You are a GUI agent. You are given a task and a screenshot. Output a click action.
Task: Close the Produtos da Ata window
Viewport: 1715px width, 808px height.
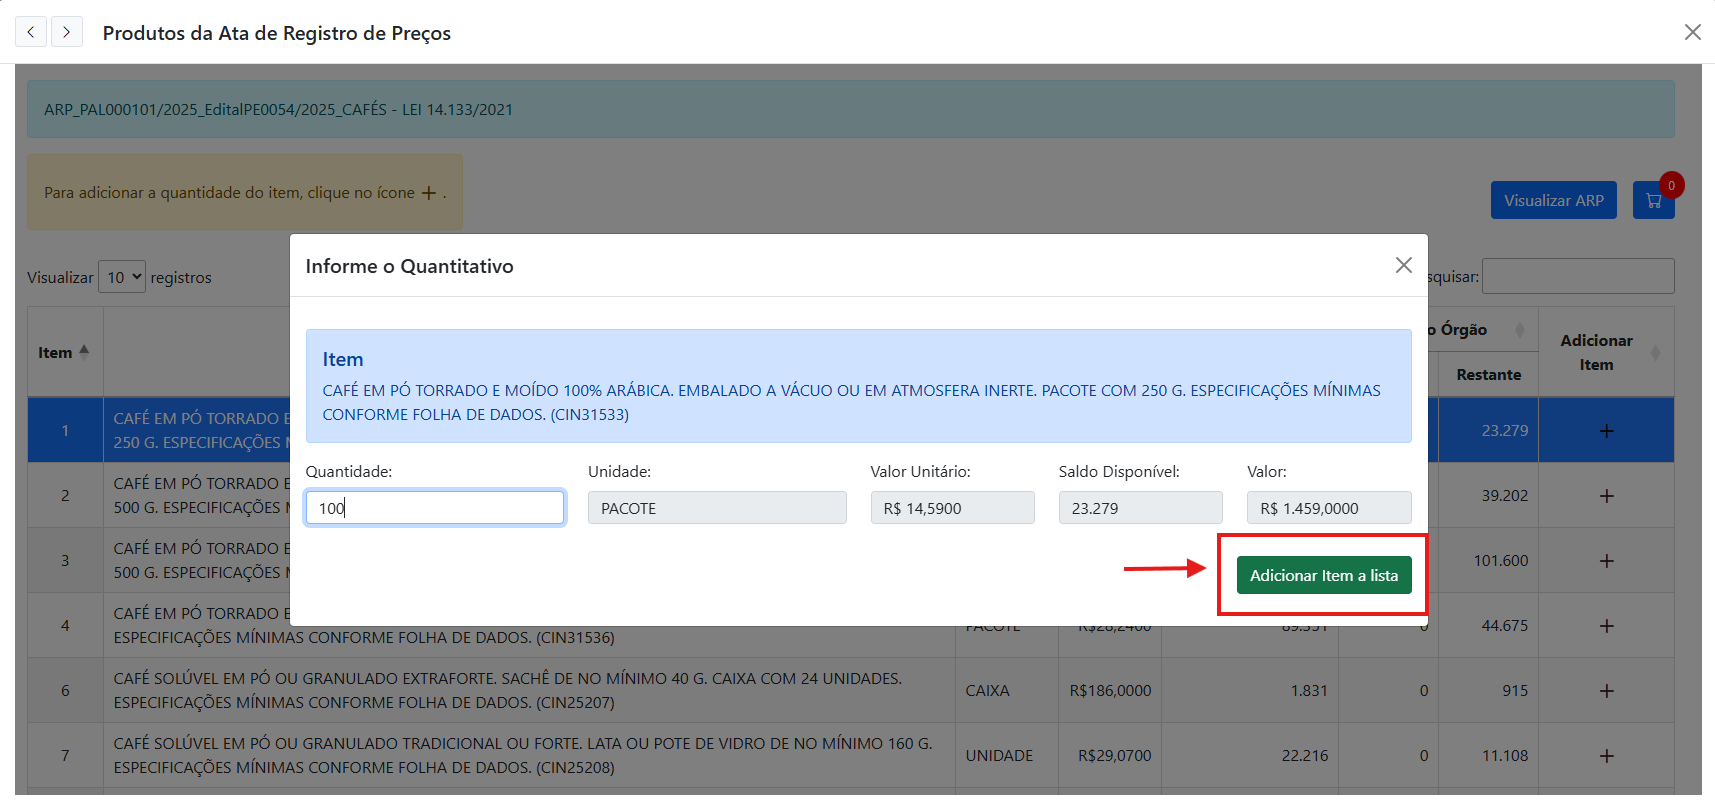(x=1692, y=32)
